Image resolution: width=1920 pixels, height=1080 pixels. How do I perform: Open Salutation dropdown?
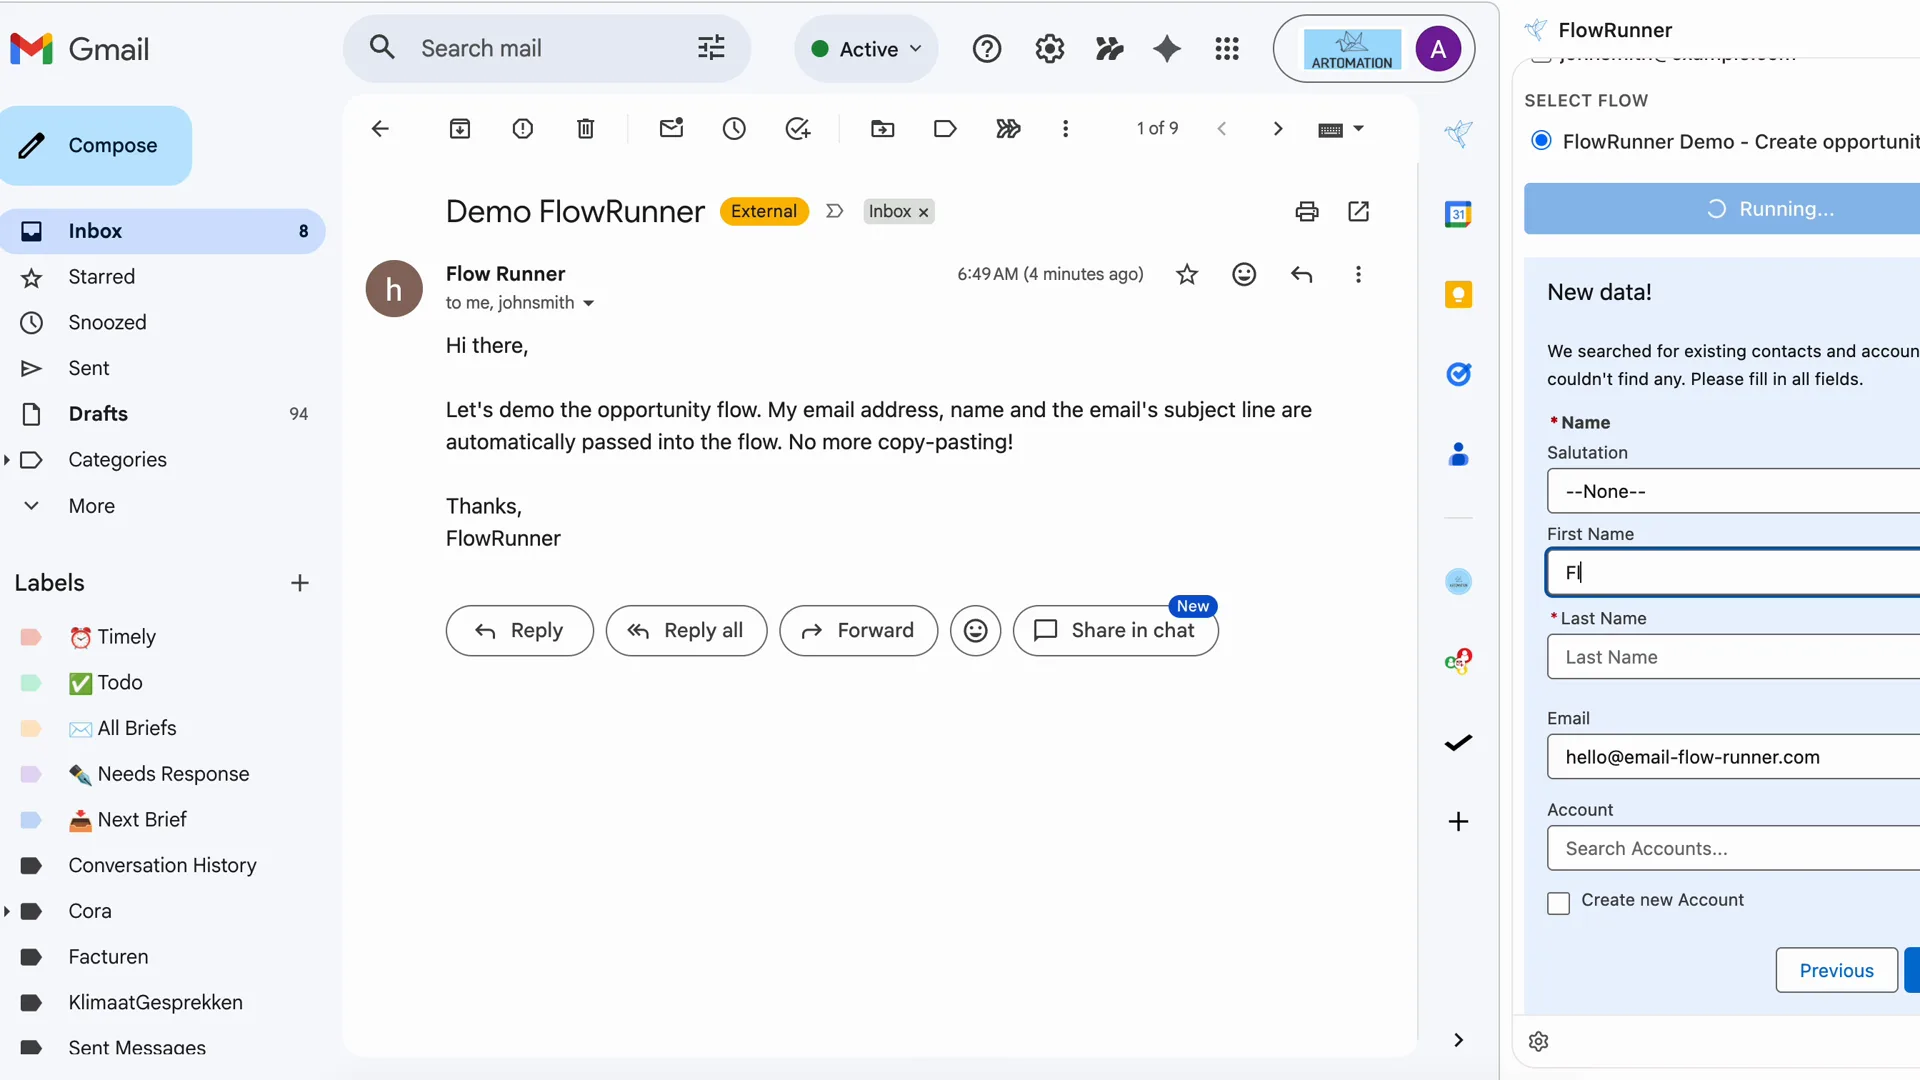coord(1733,491)
